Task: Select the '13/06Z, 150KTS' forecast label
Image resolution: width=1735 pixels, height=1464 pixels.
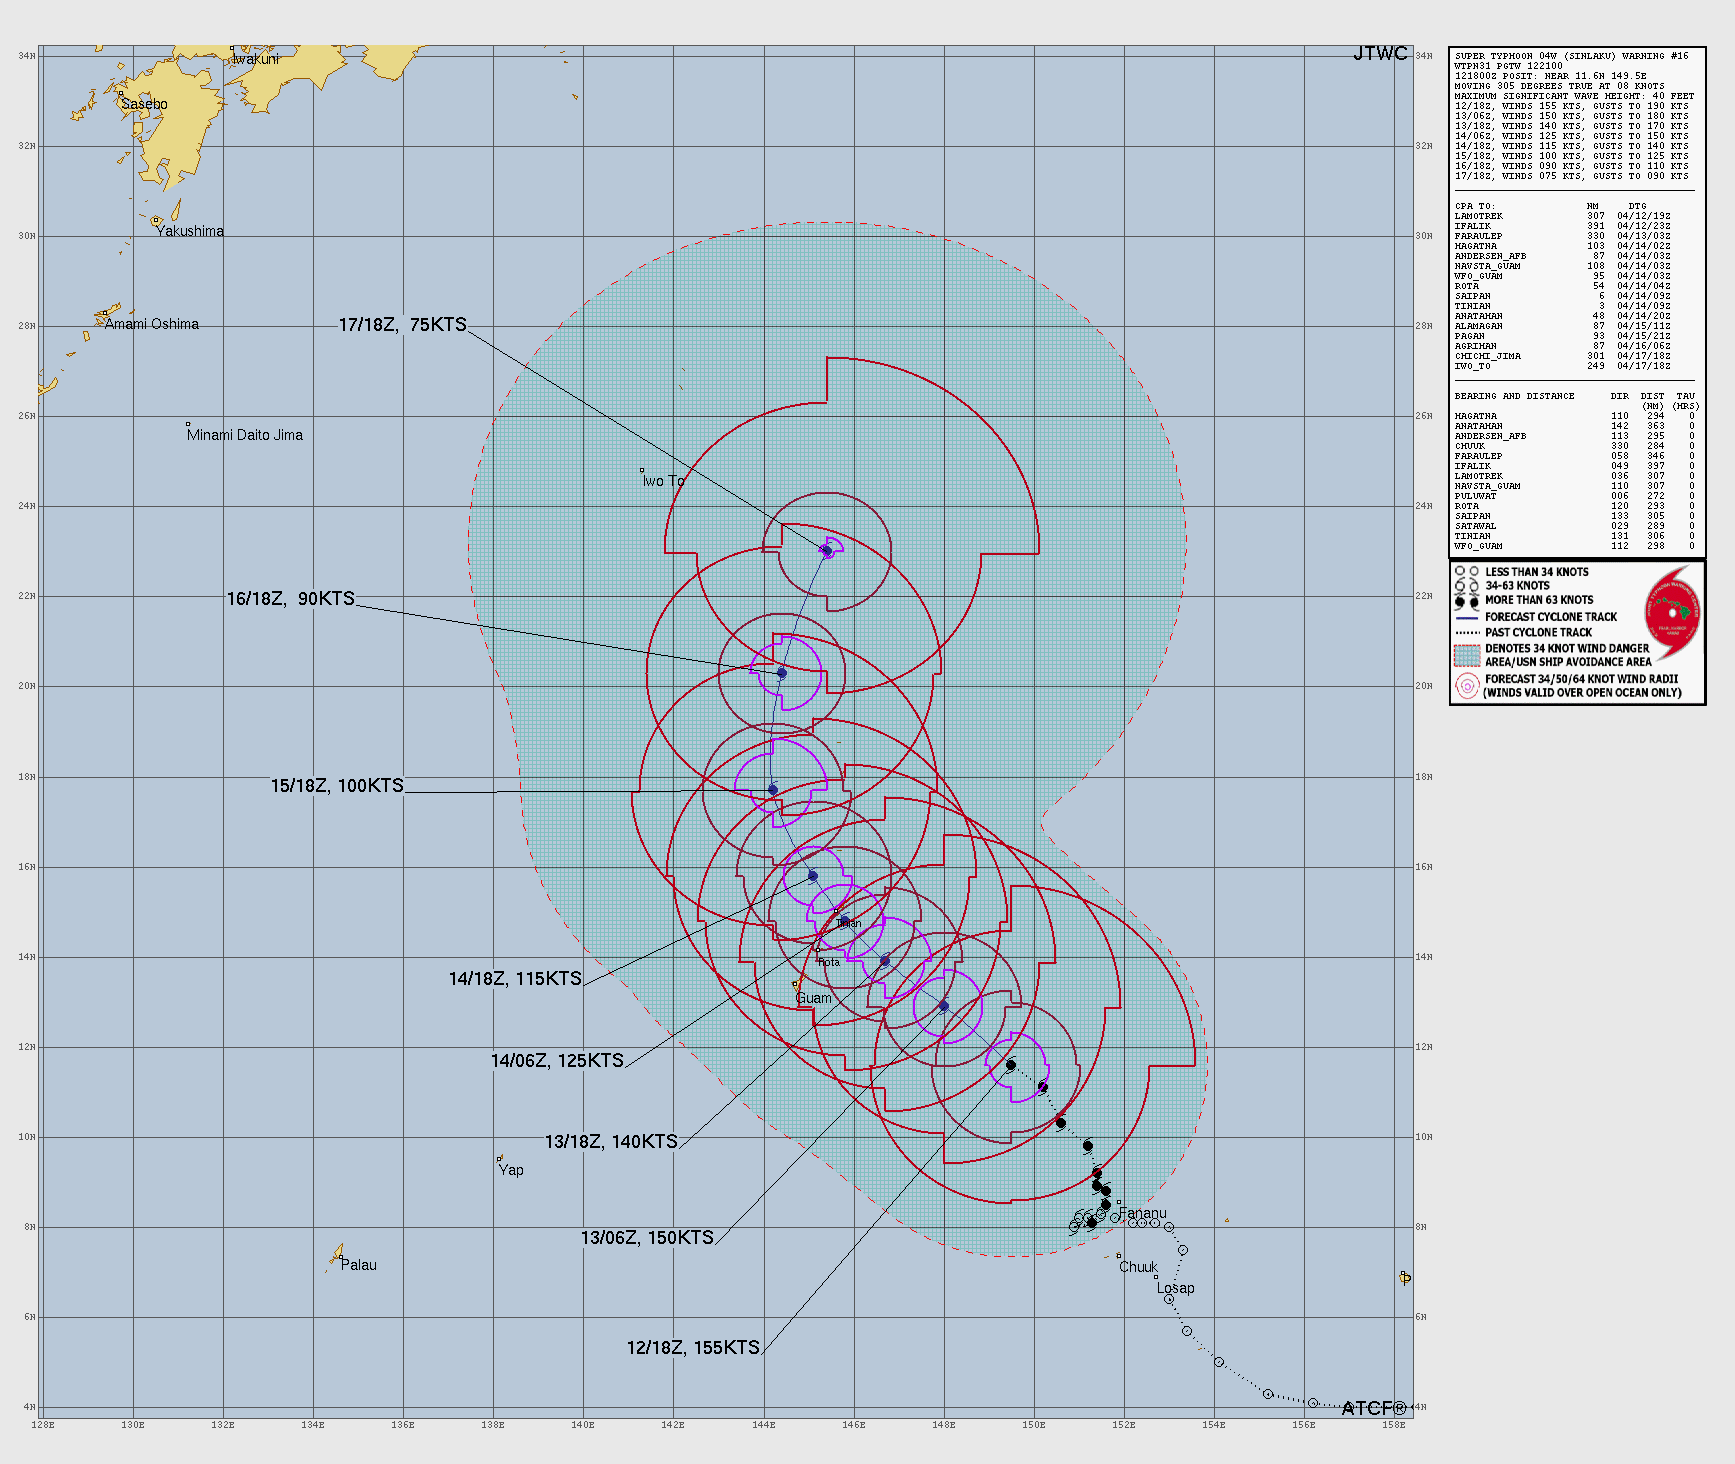Action: click(647, 1238)
